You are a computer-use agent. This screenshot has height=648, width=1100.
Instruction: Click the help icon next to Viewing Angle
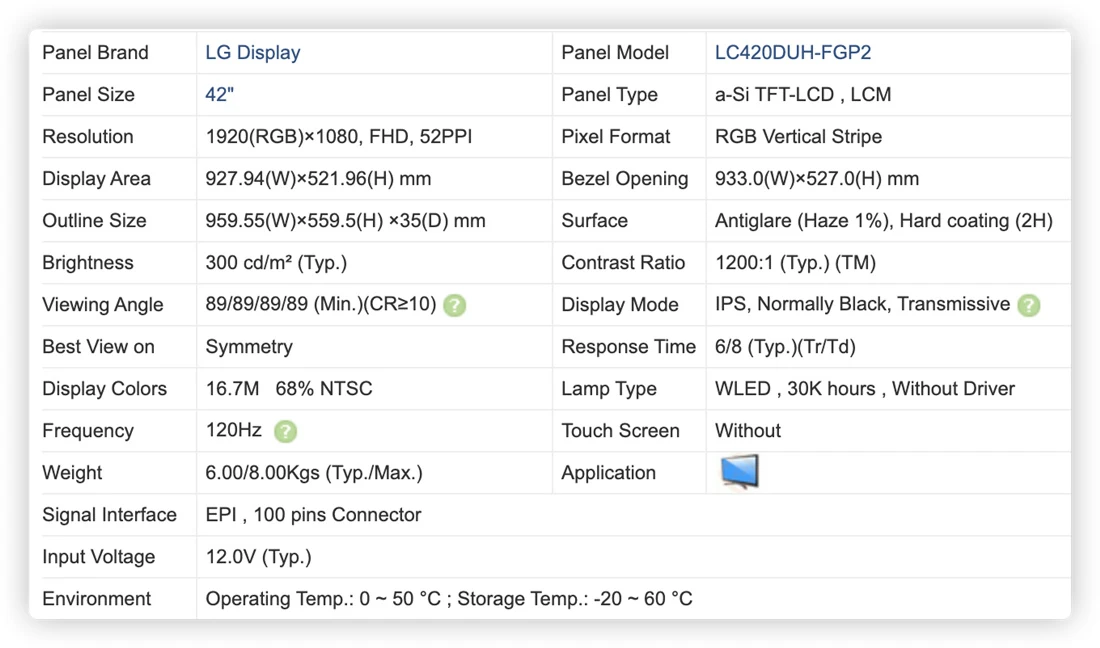click(455, 305)
